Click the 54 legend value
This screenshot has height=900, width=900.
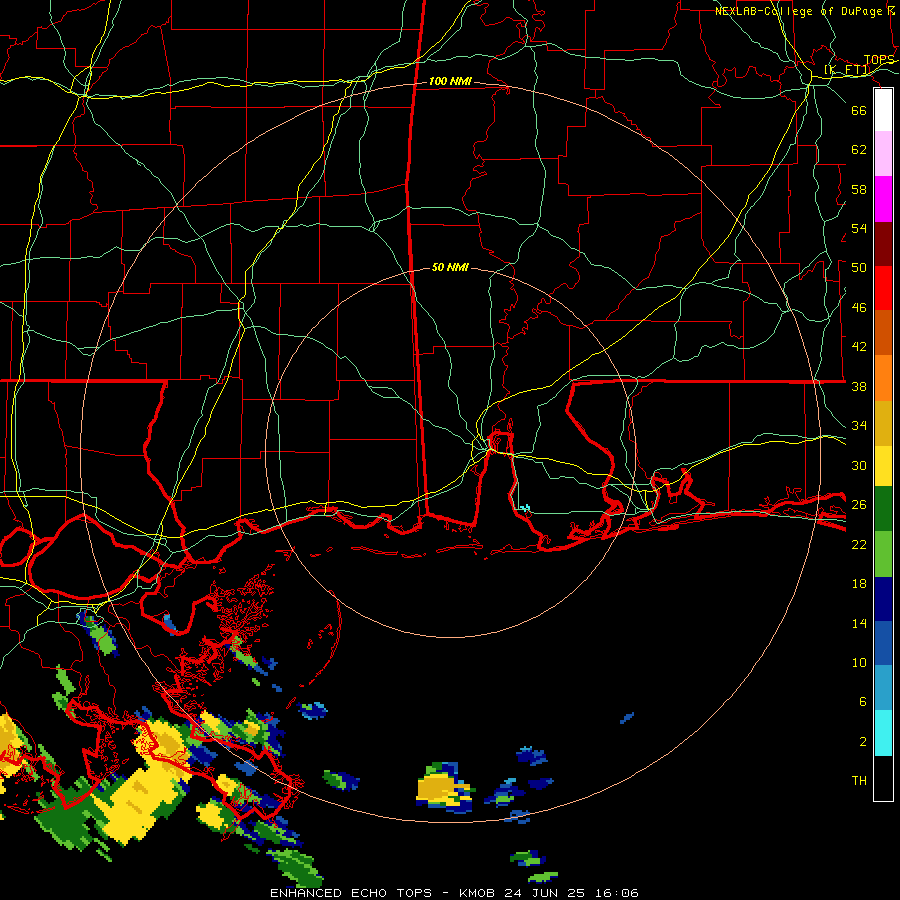tap(859, 228)
